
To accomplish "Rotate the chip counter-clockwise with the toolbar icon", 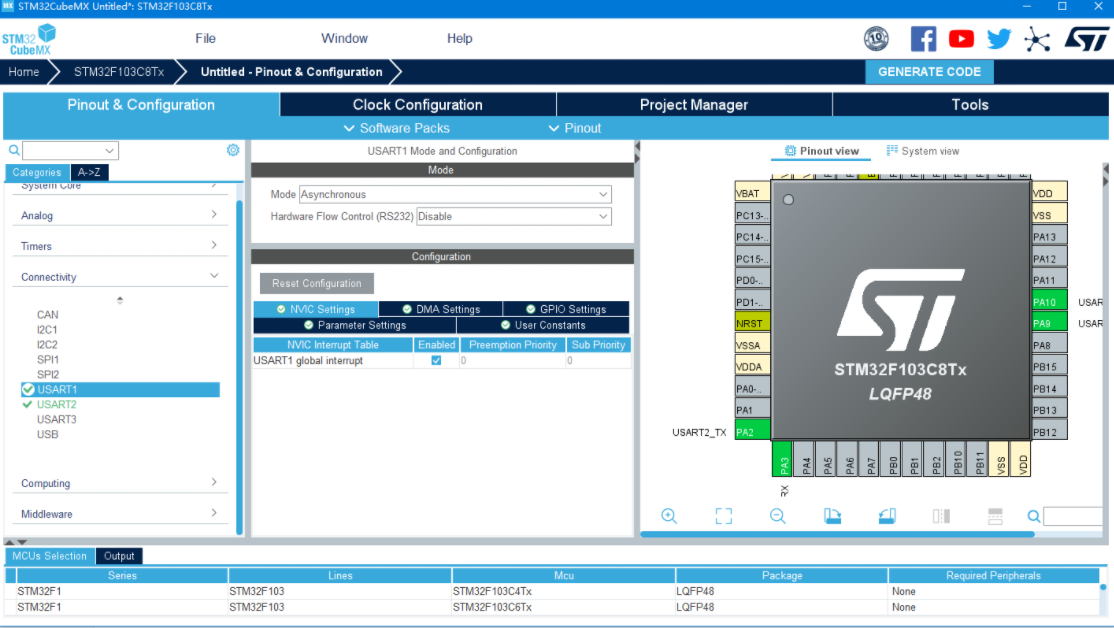I will pos(887,516).
